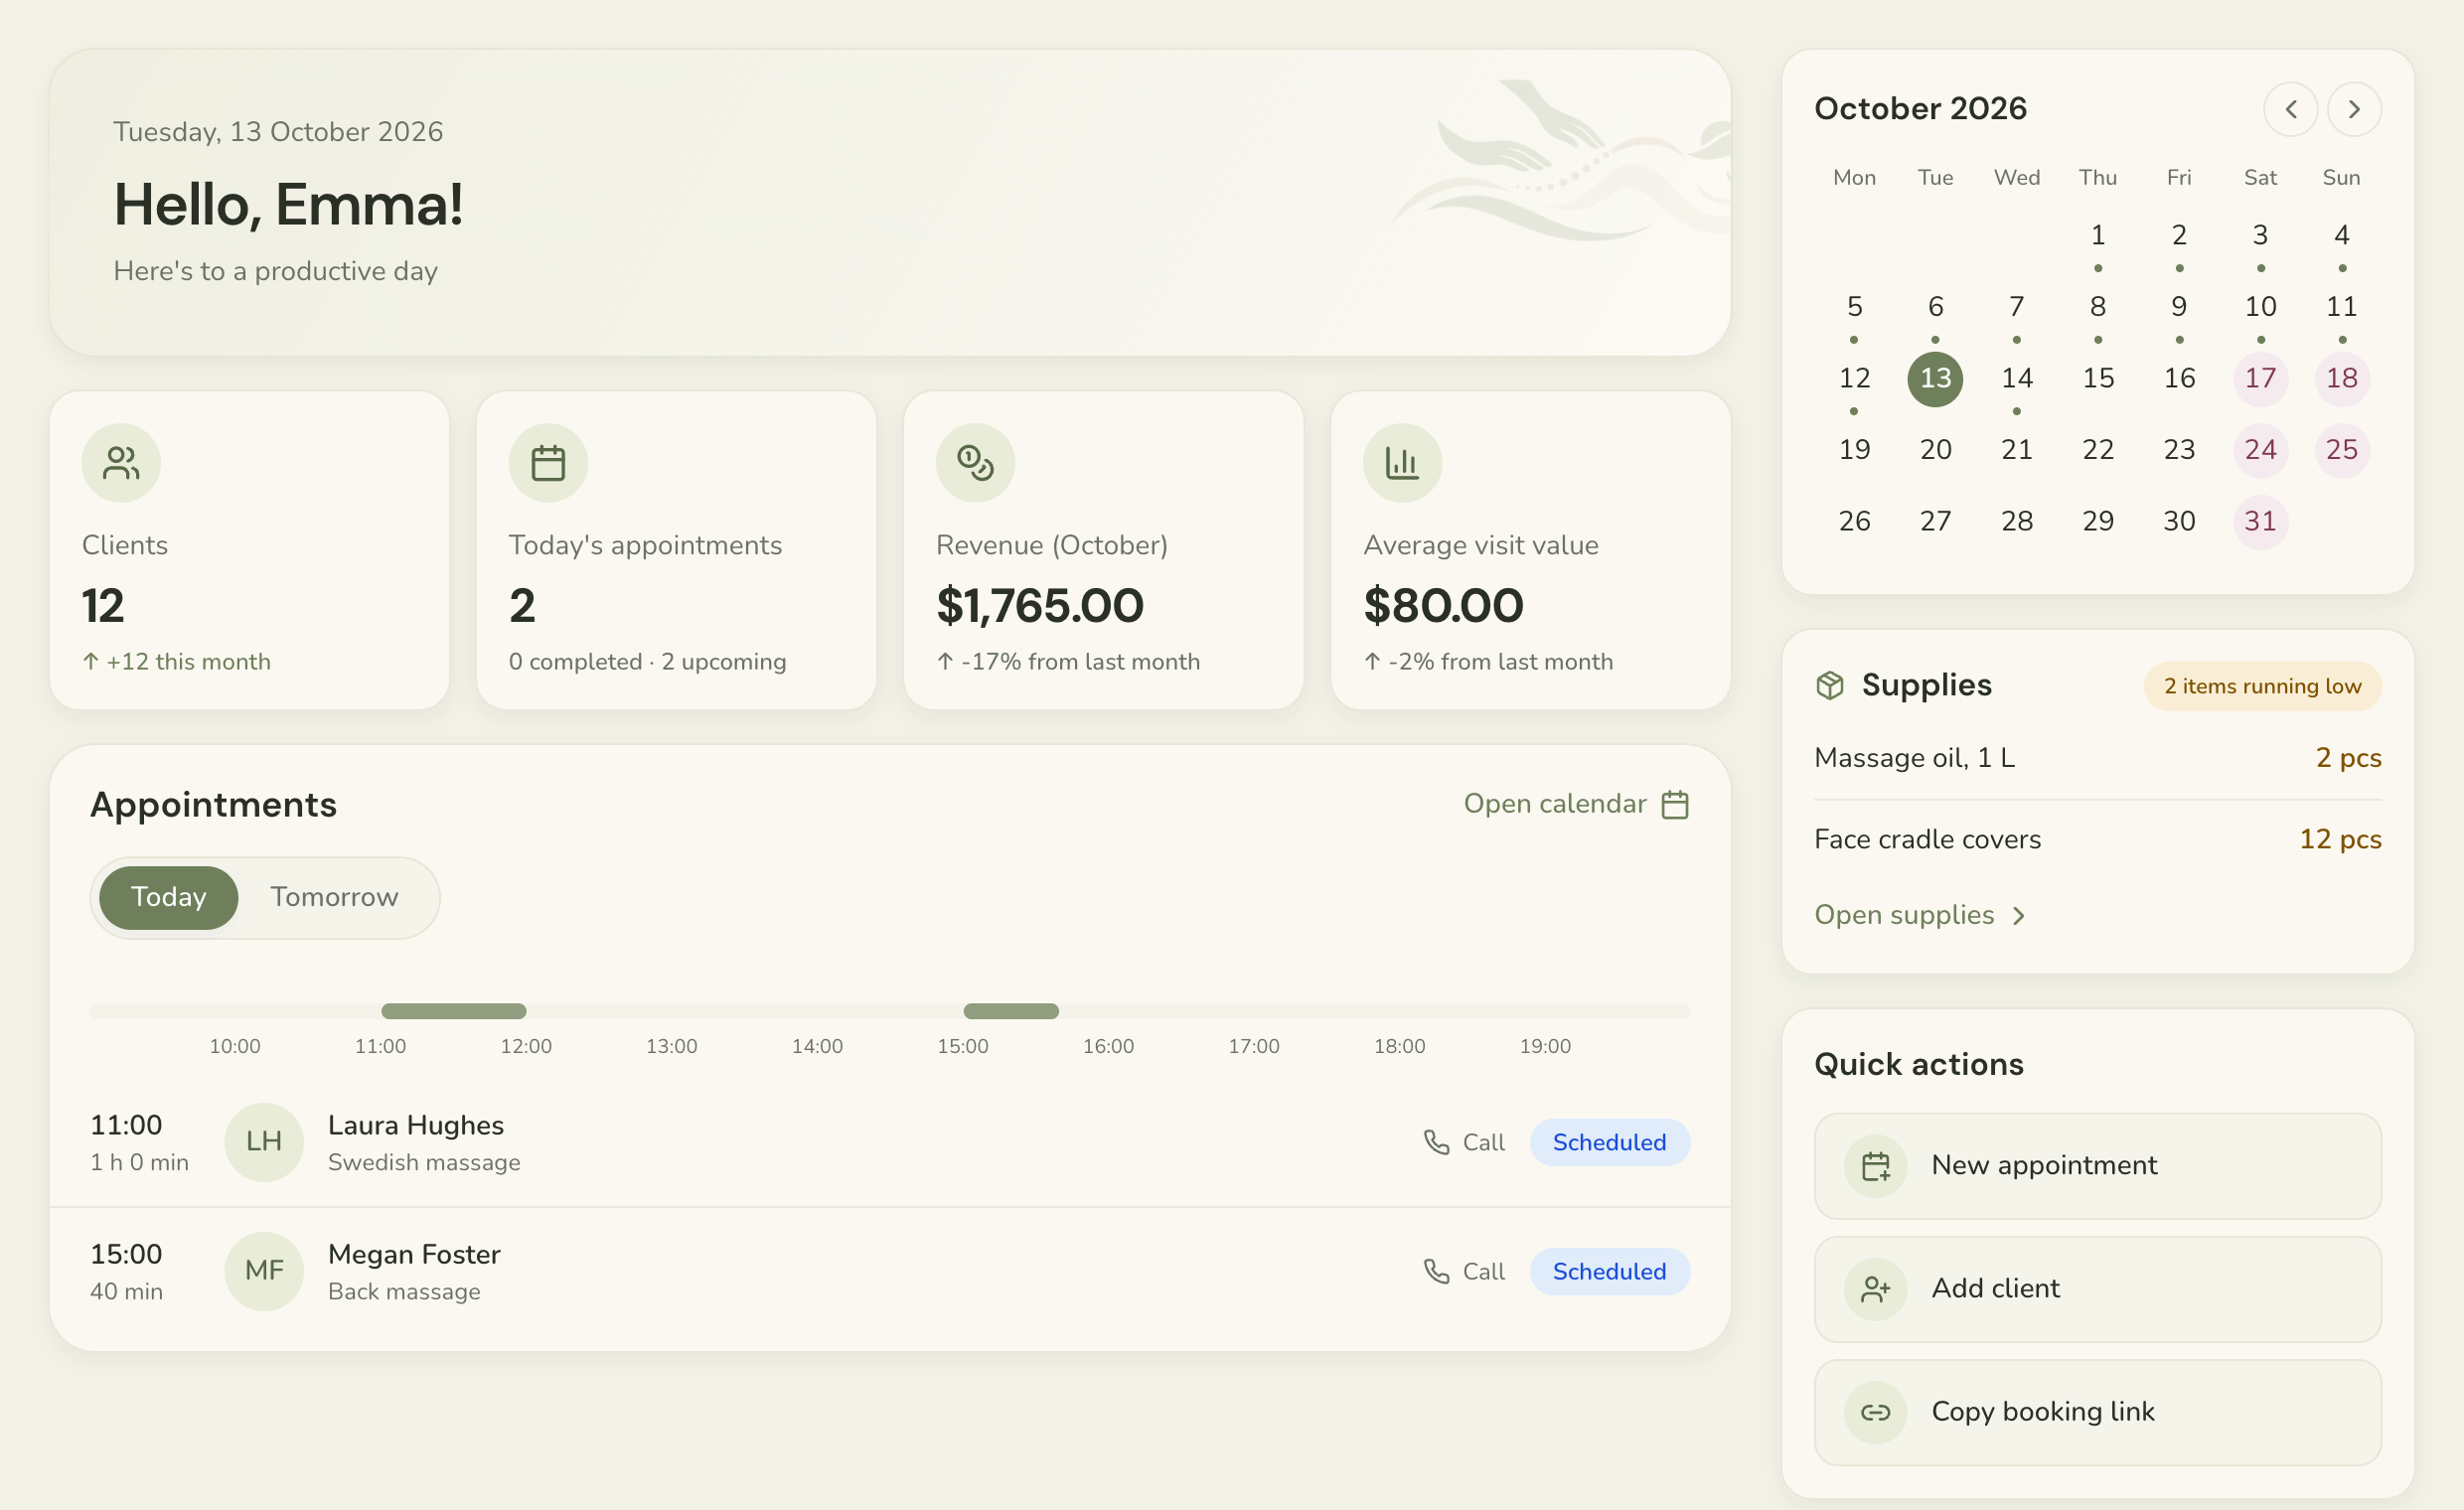Go to previous month in calendar
The image size is (2464, 1510).
pos(2291,109)
